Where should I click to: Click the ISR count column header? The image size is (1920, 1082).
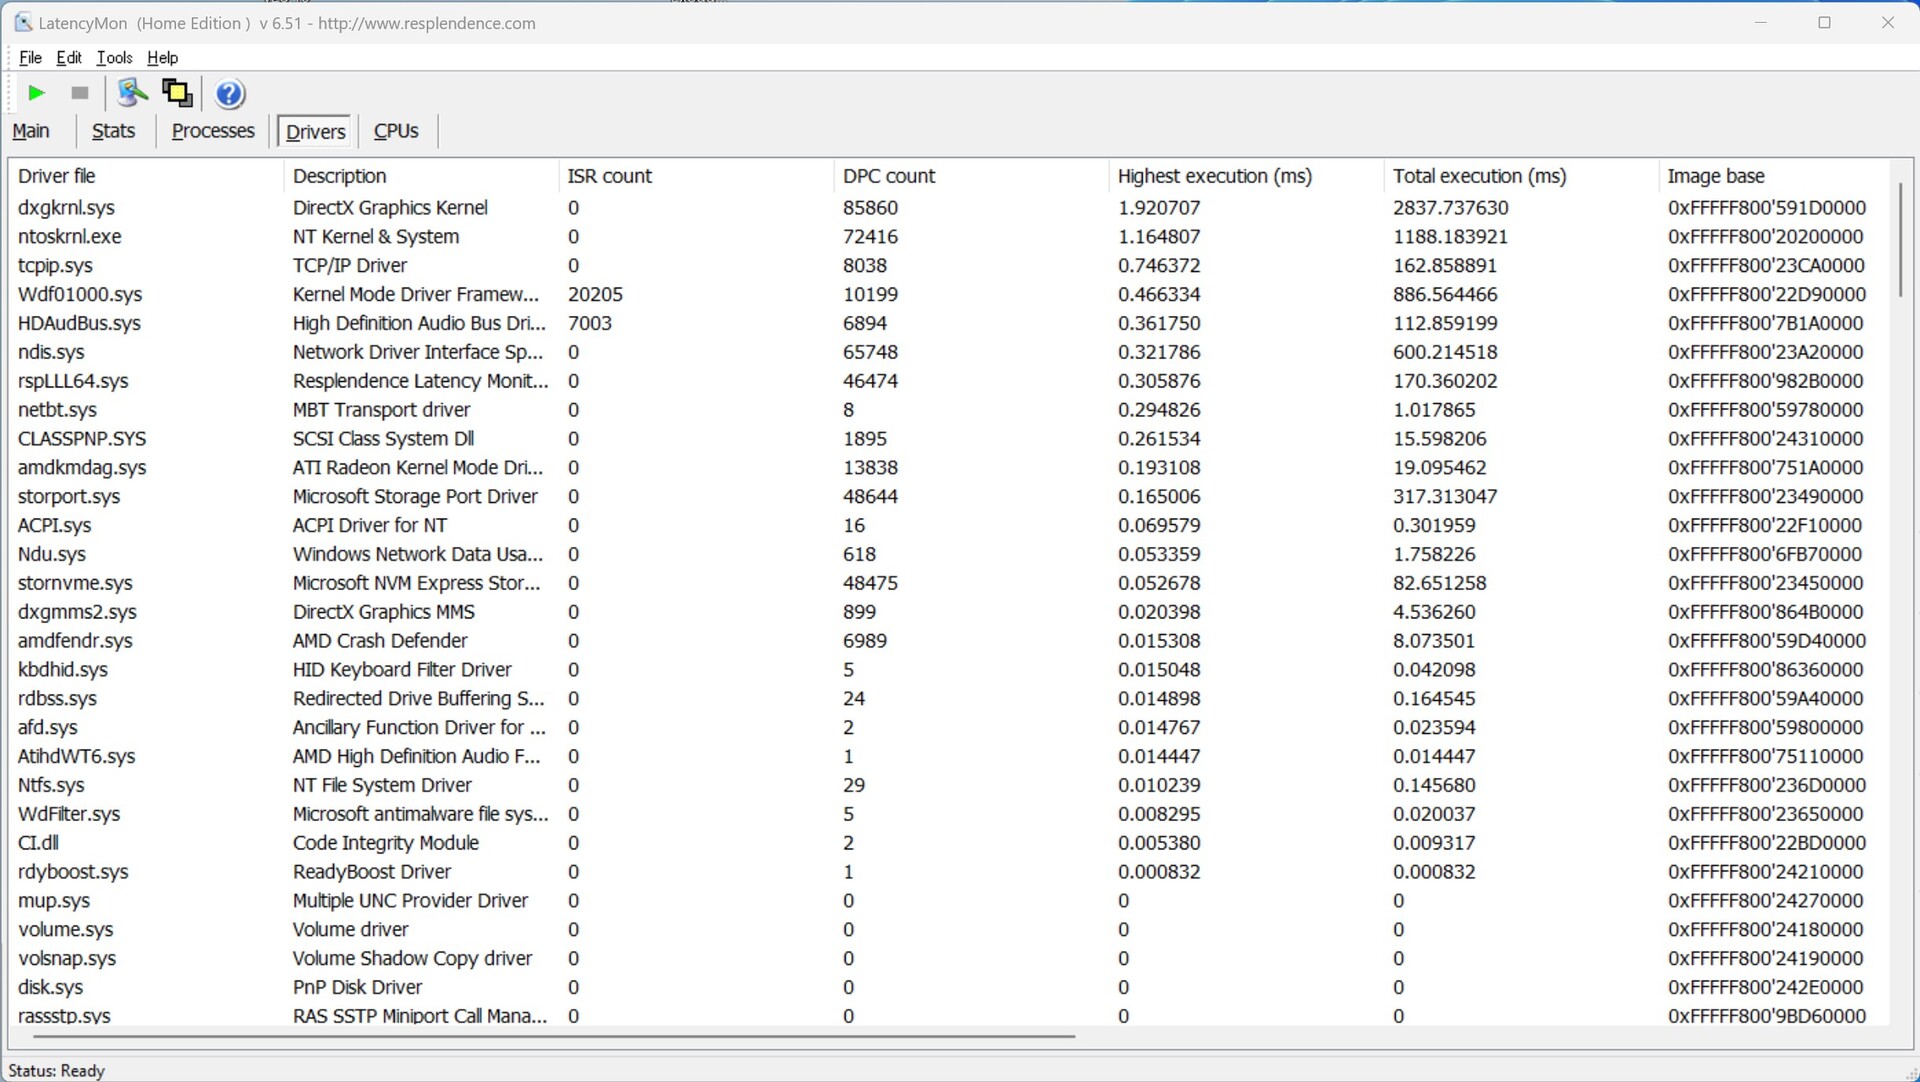(x=609, y=176)
